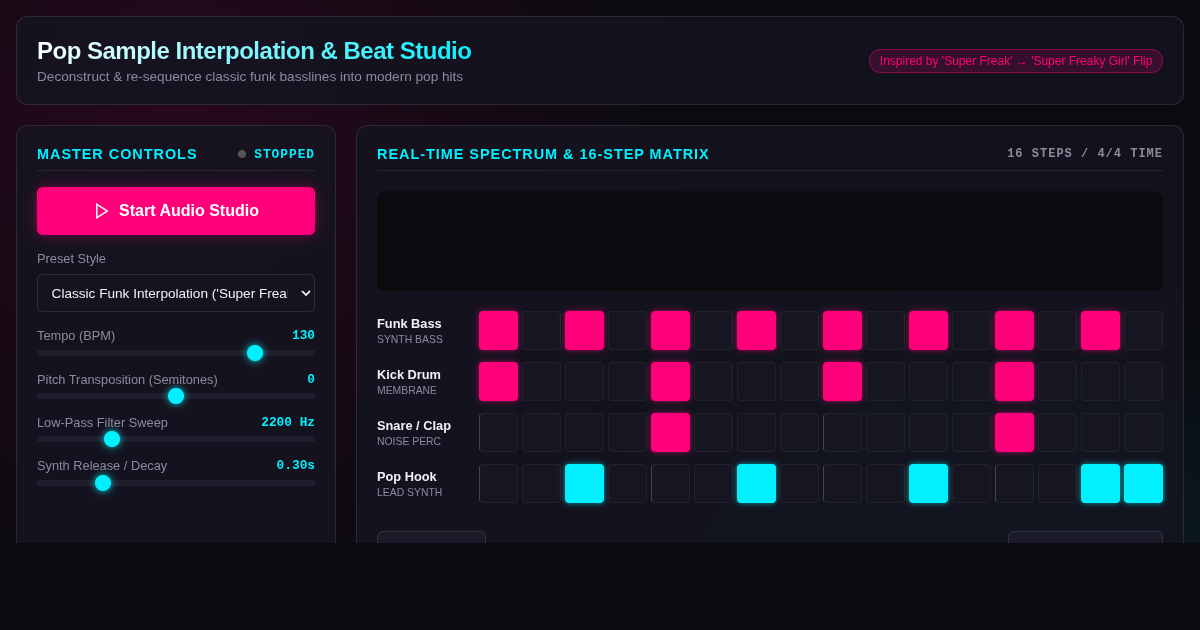The width and height of the screenshot is (1200, 630).
Task: Toggle Pop Hook step 16
Action: [x=1143, y=483]
